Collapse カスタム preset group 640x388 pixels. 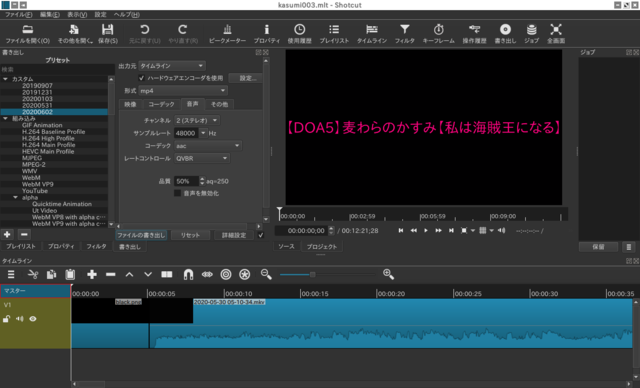[5, 79]
